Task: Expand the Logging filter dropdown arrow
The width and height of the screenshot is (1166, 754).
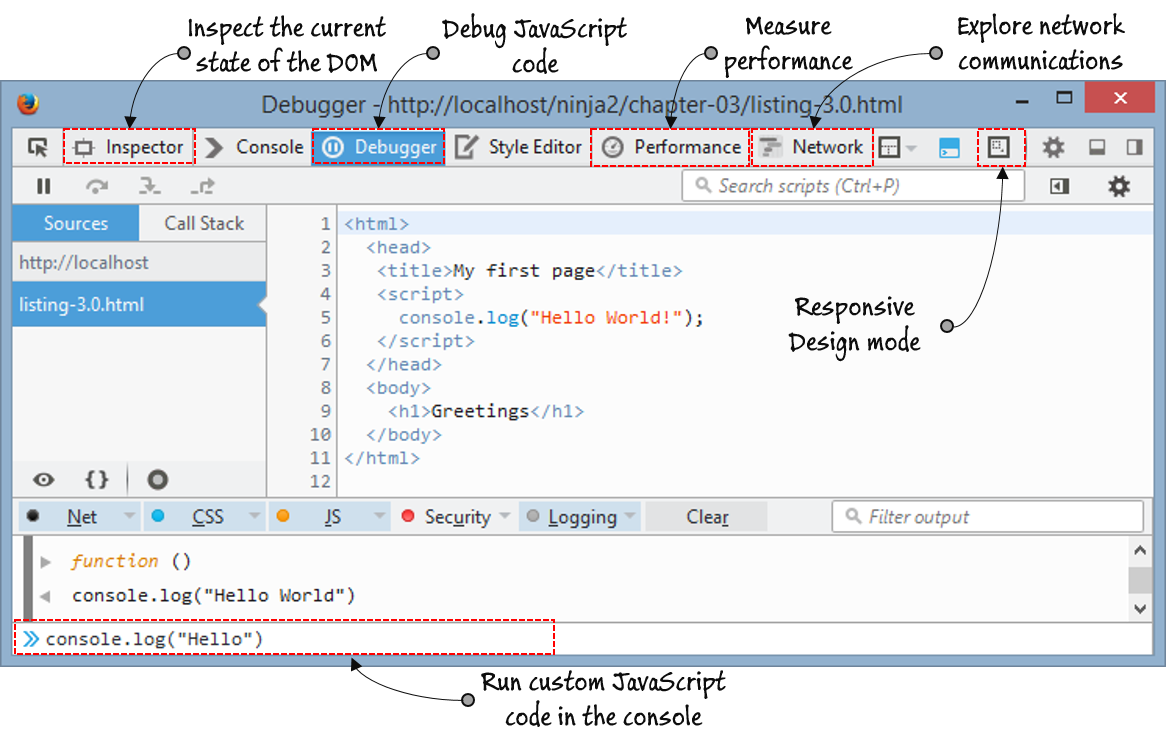Action: [631, 515]
